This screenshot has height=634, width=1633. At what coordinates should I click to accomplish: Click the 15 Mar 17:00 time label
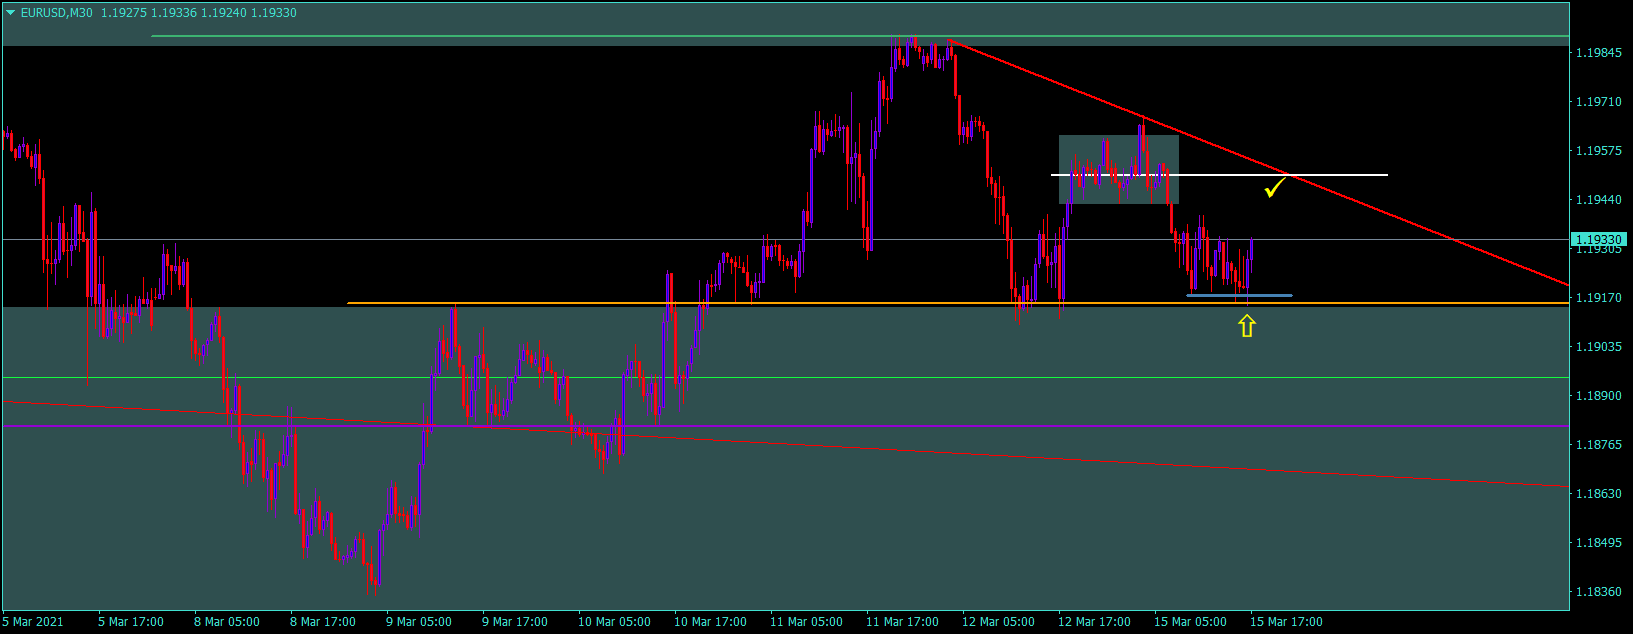[x=1286, y=622]
